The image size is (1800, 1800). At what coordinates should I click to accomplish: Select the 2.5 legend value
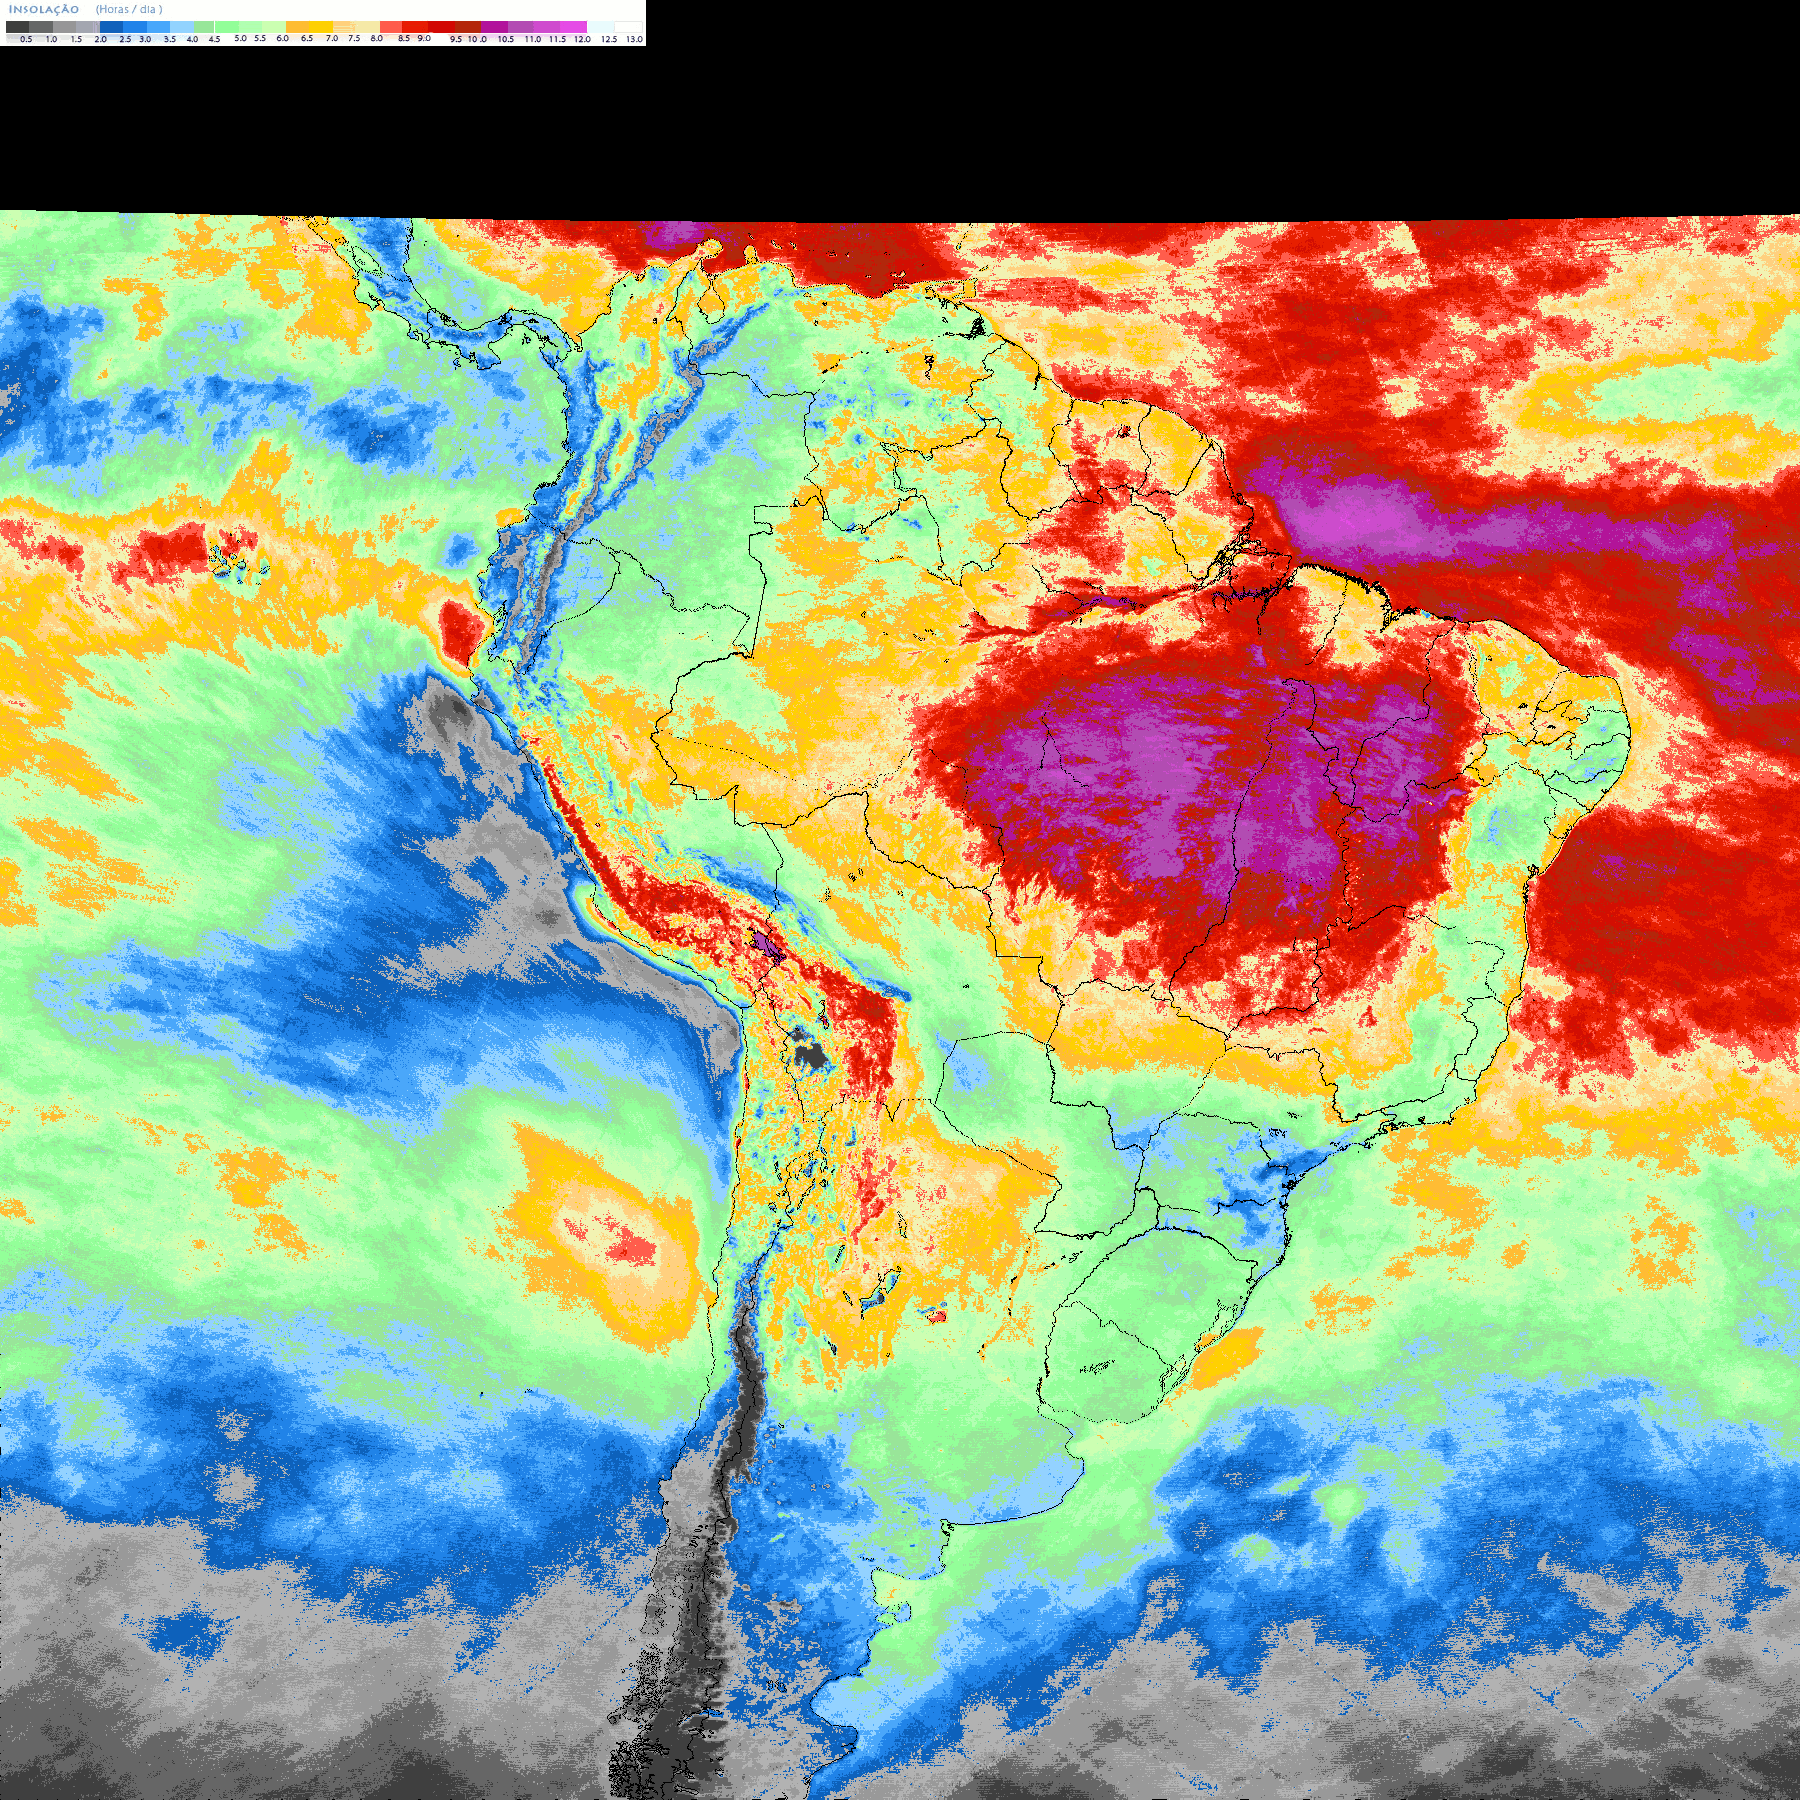coord(125,39)
